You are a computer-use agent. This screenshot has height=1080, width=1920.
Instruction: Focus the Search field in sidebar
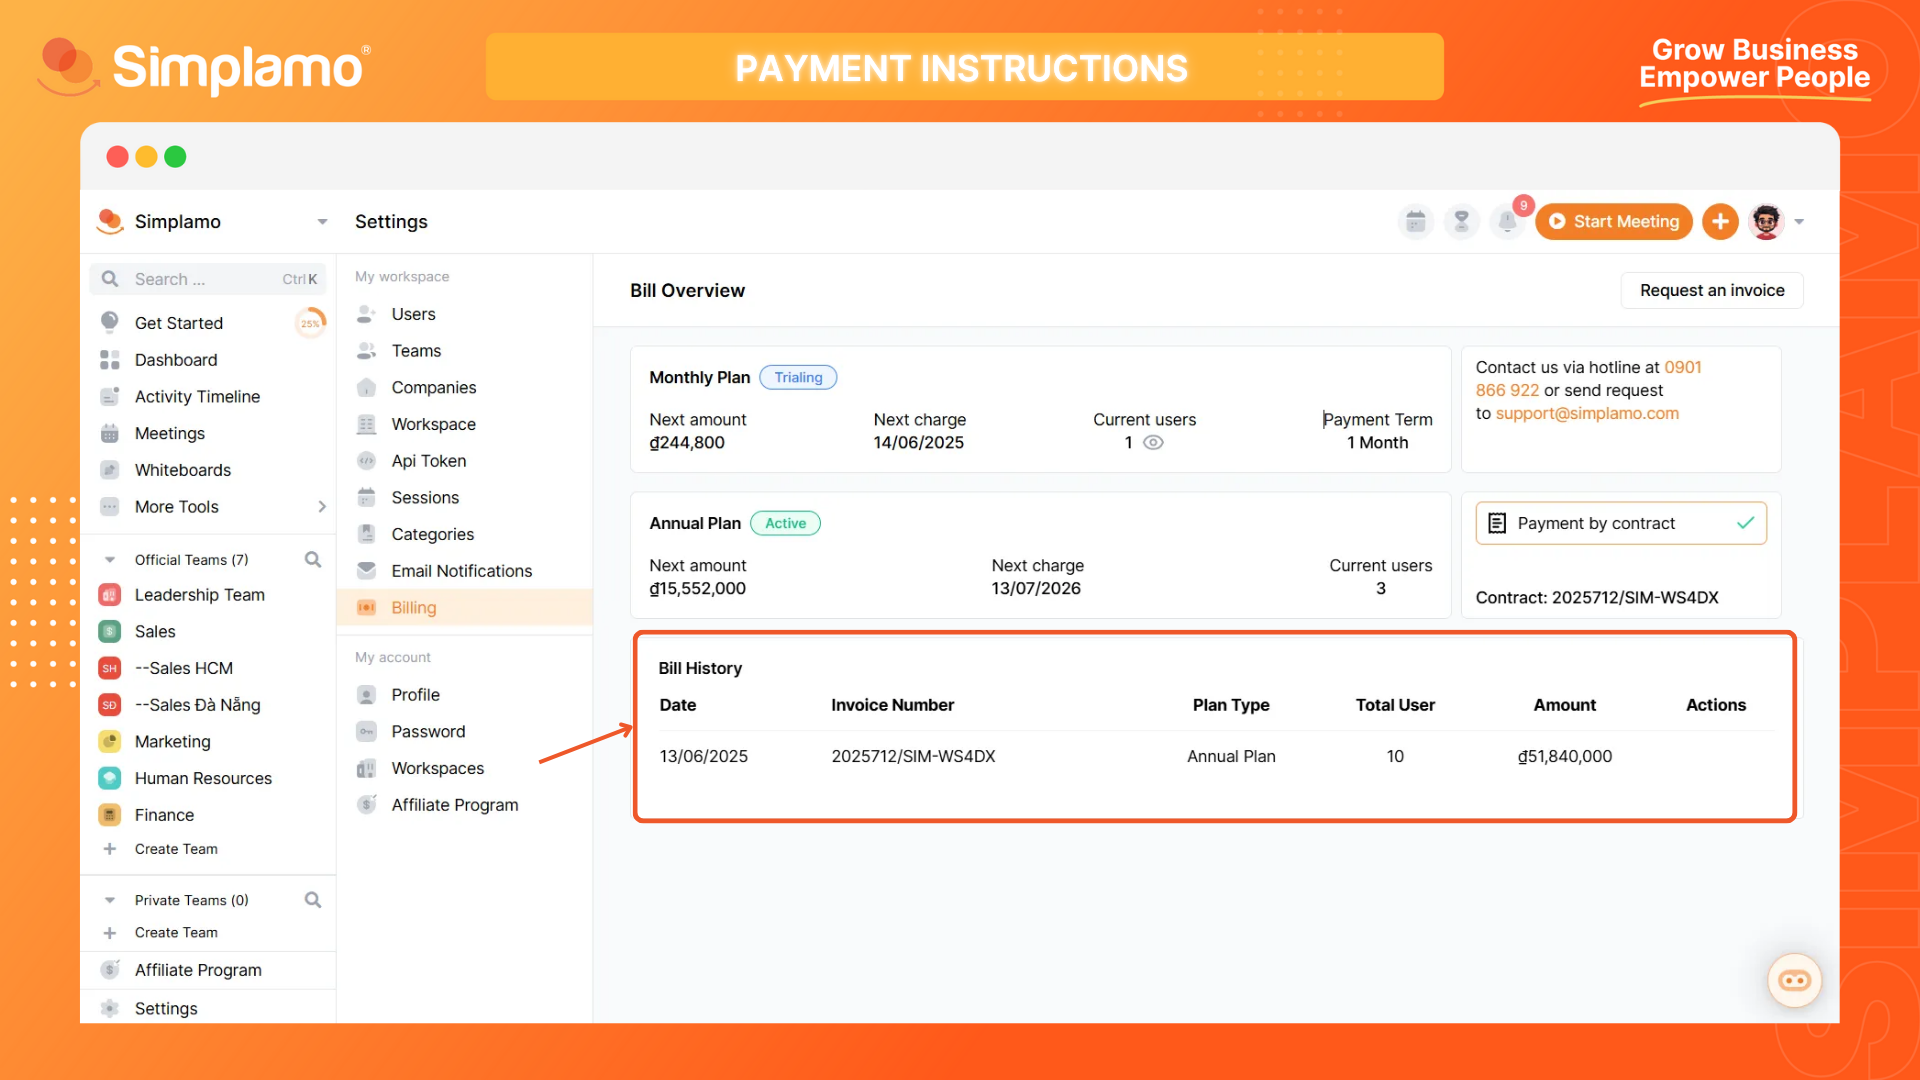click(208, 279)
